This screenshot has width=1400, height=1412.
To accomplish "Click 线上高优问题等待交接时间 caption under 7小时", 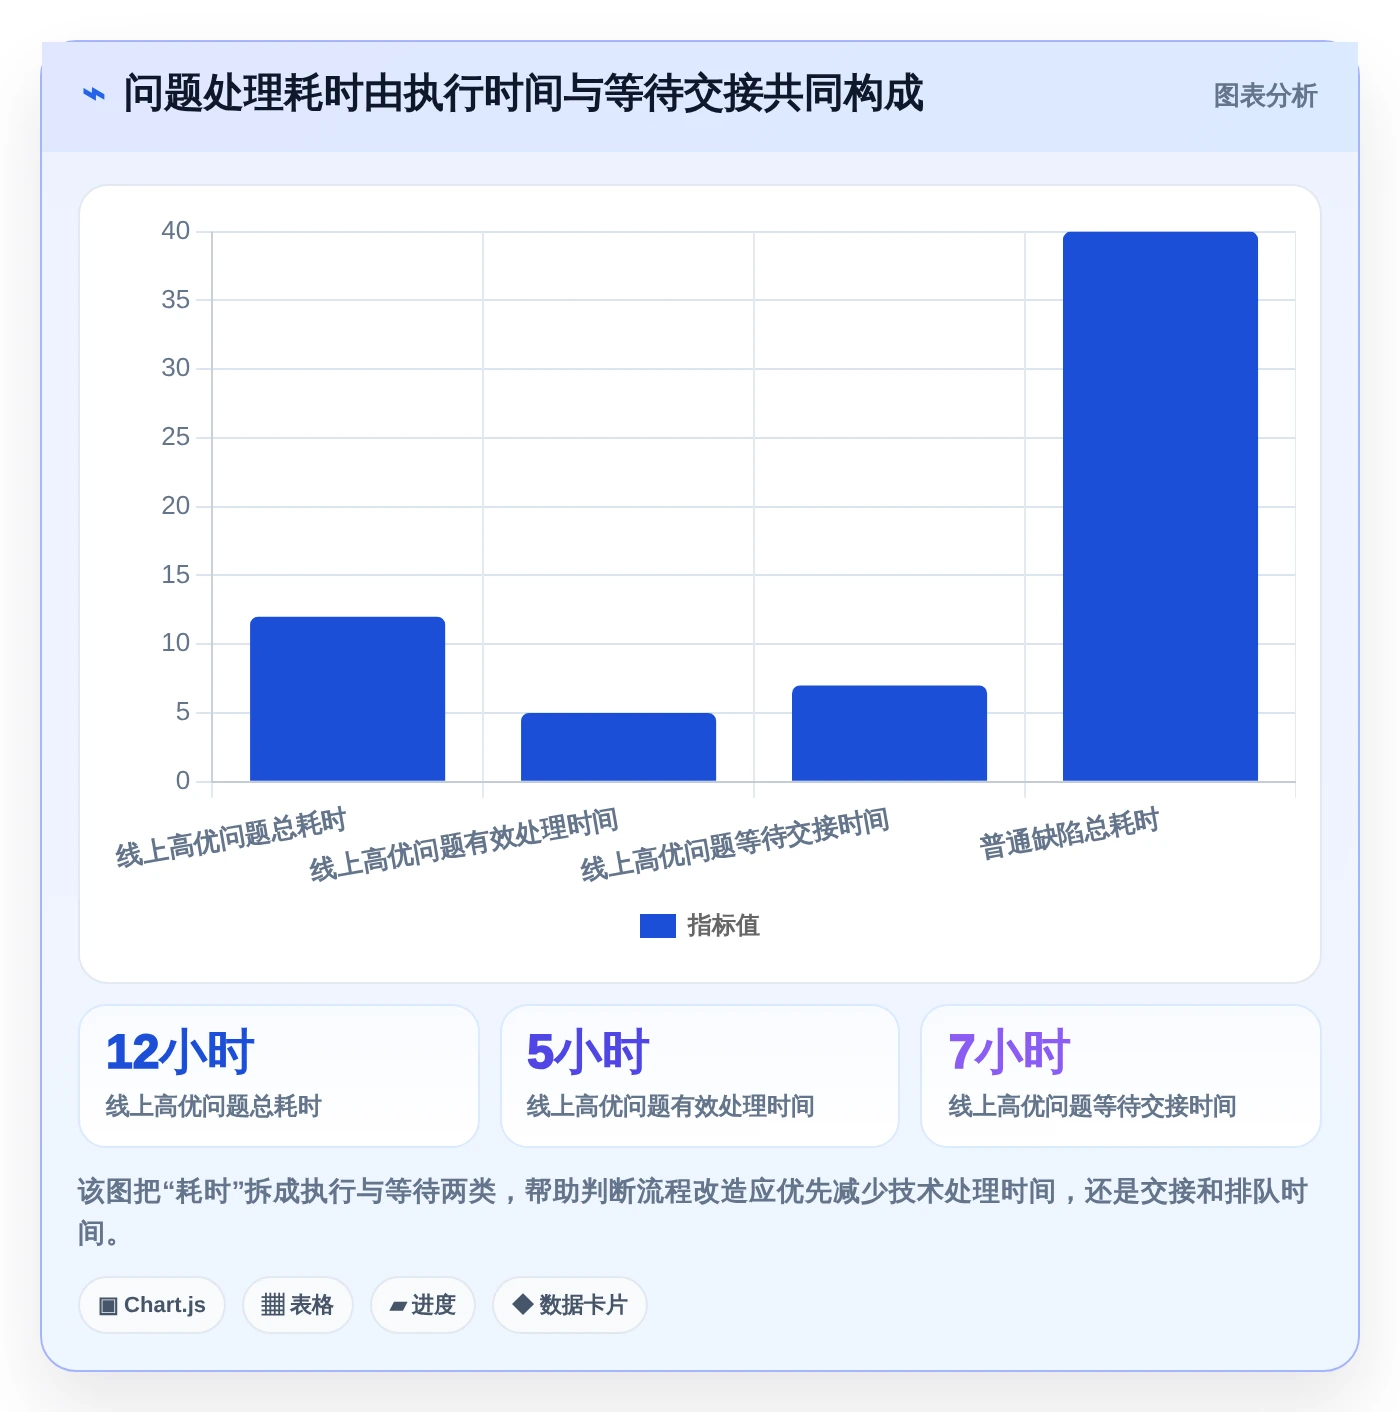I will coord(1093,1106).
